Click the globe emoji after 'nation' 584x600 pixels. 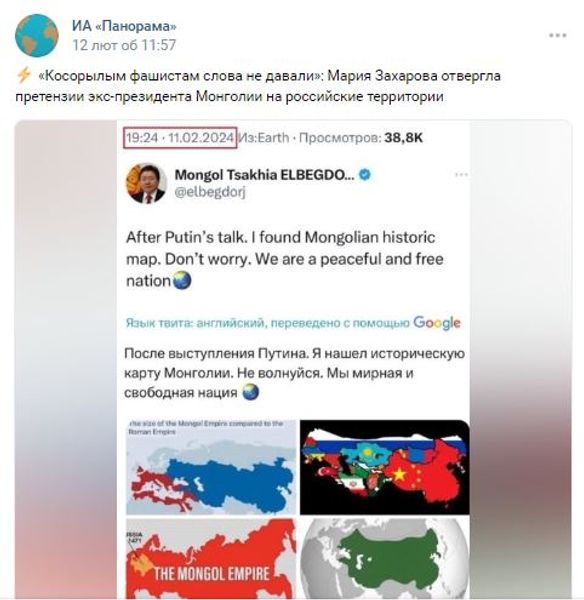coord(182,281)
